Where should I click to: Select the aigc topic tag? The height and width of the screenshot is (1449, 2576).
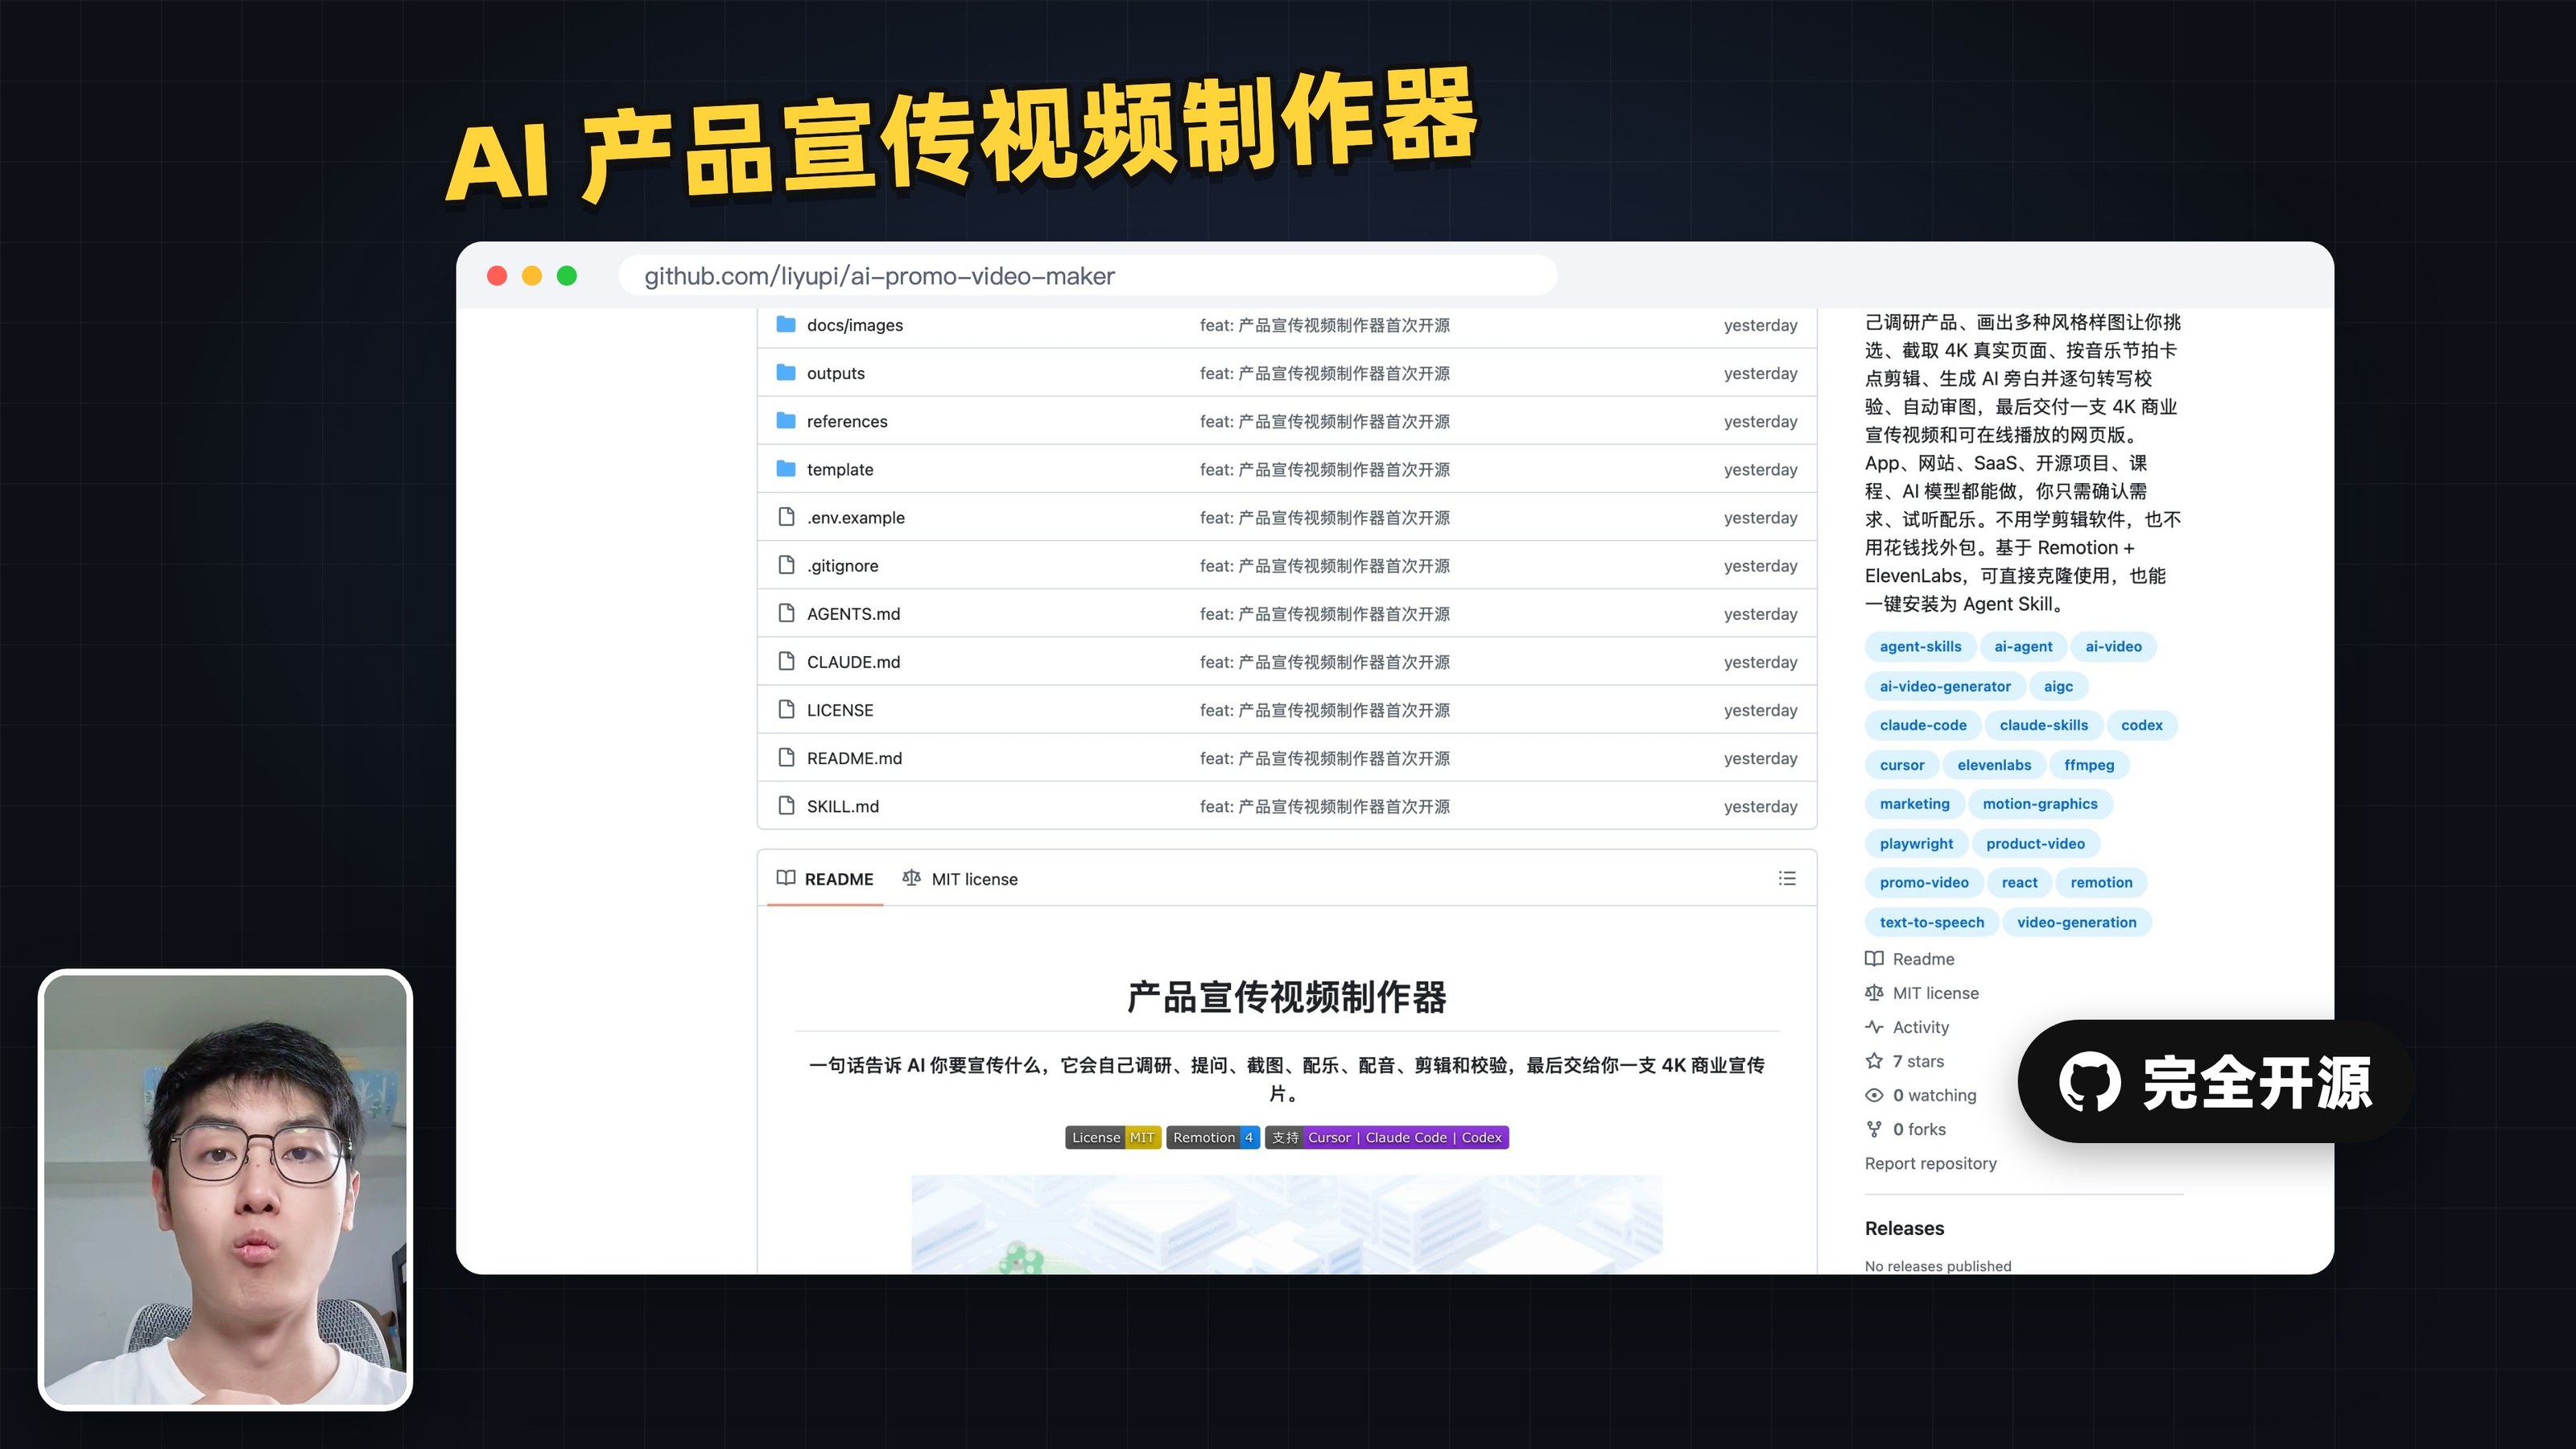point(2058,686)
